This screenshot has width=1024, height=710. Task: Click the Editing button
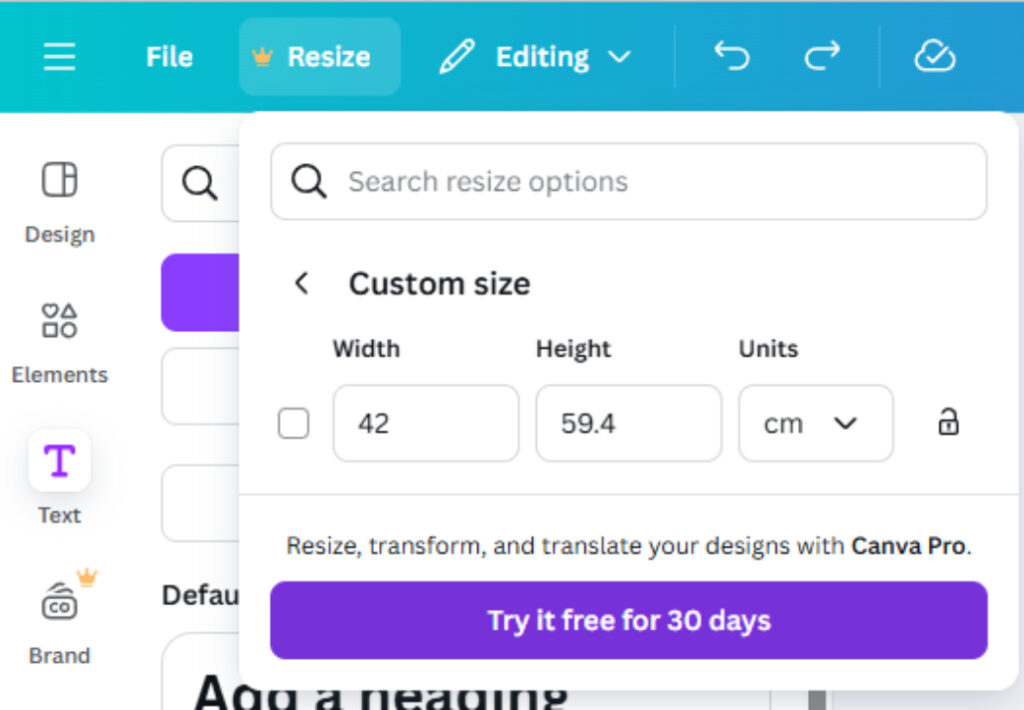click(x=541, y=56)
